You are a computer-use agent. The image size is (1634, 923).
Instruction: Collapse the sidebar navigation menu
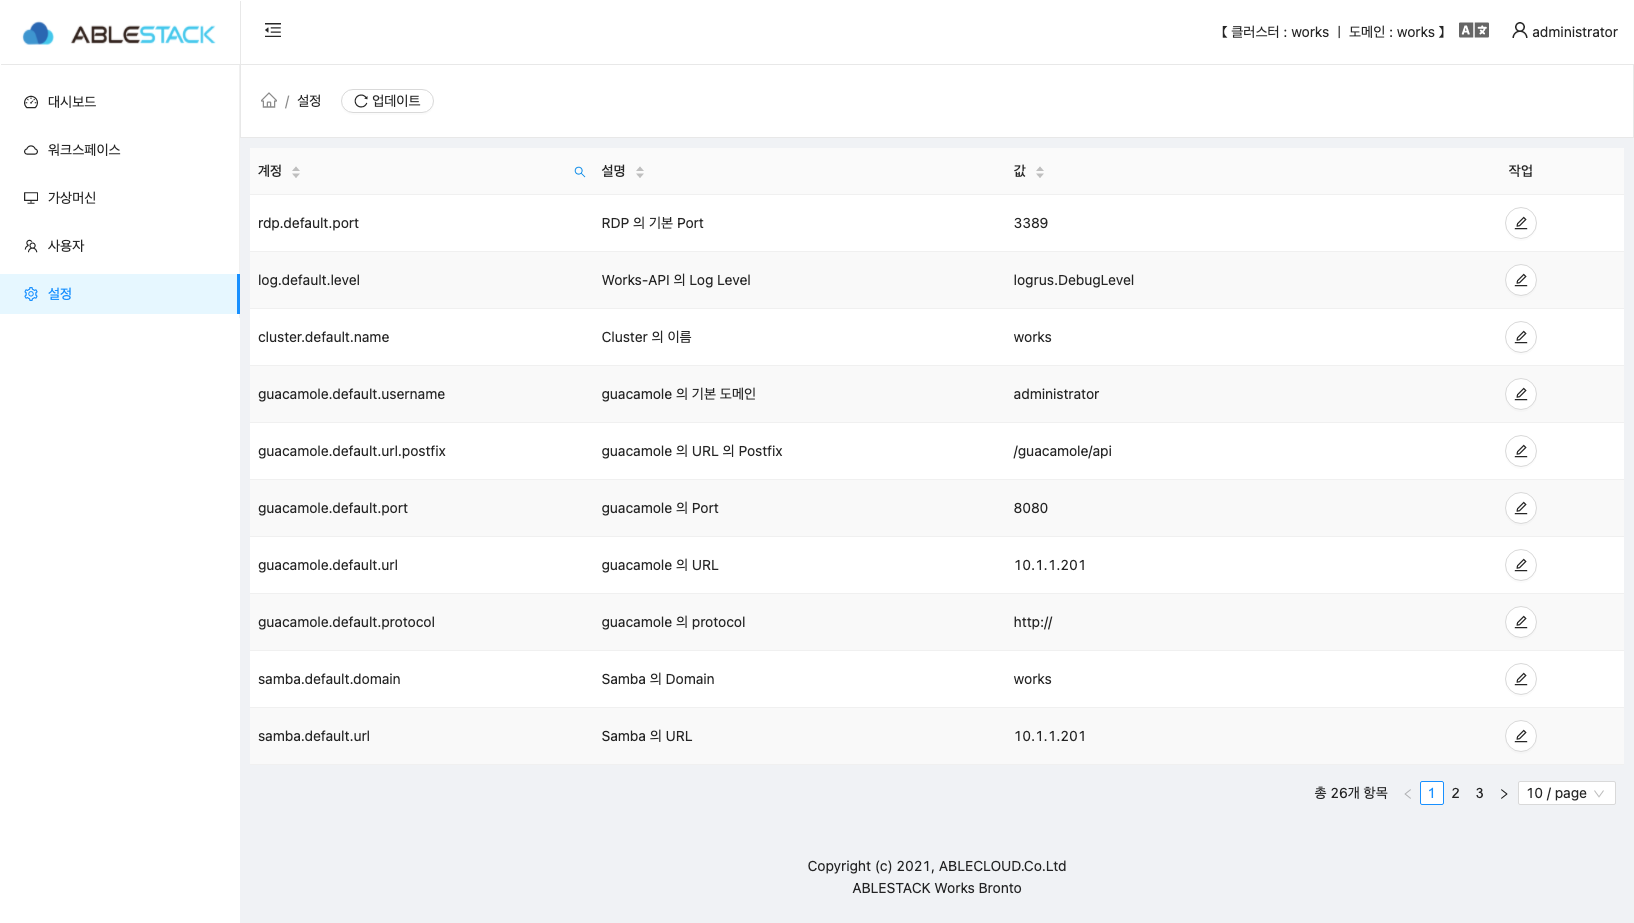coord(272,31)
